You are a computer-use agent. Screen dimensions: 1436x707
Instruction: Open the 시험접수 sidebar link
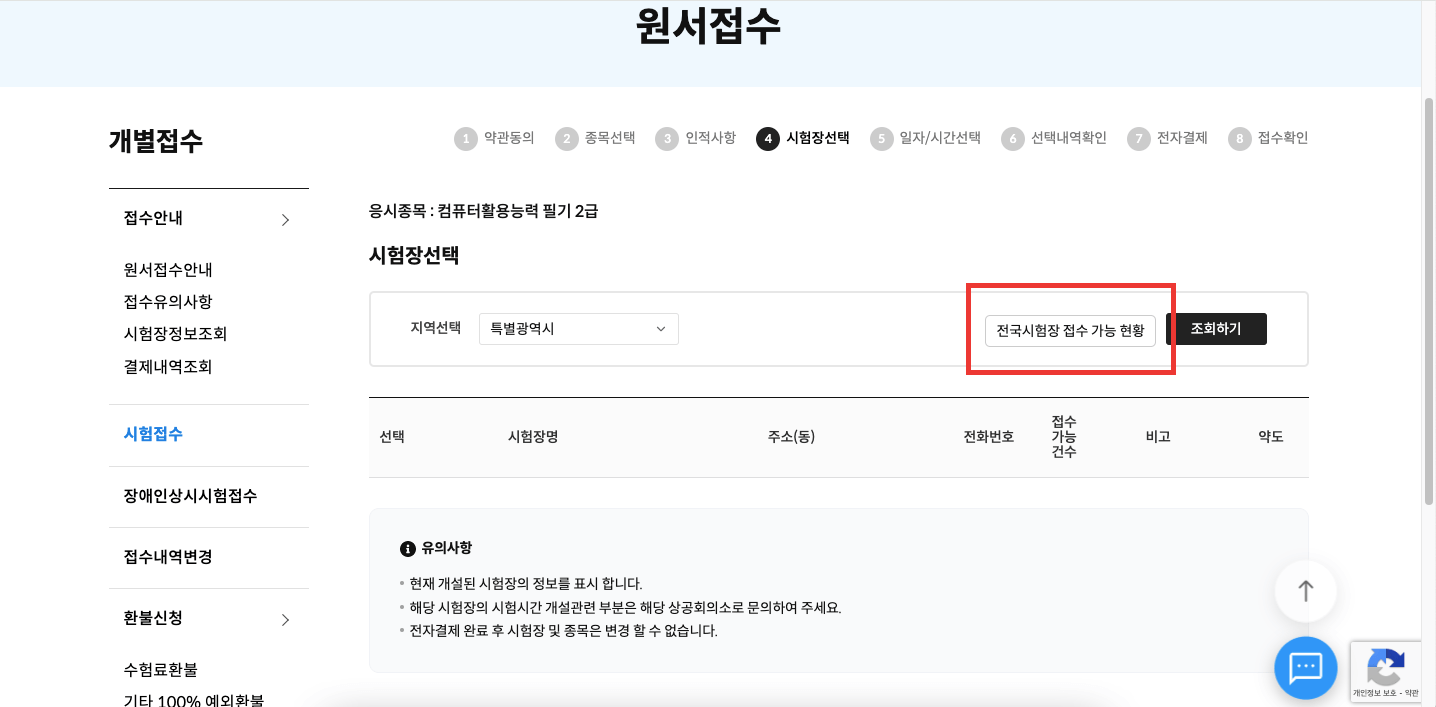[152, 434]
